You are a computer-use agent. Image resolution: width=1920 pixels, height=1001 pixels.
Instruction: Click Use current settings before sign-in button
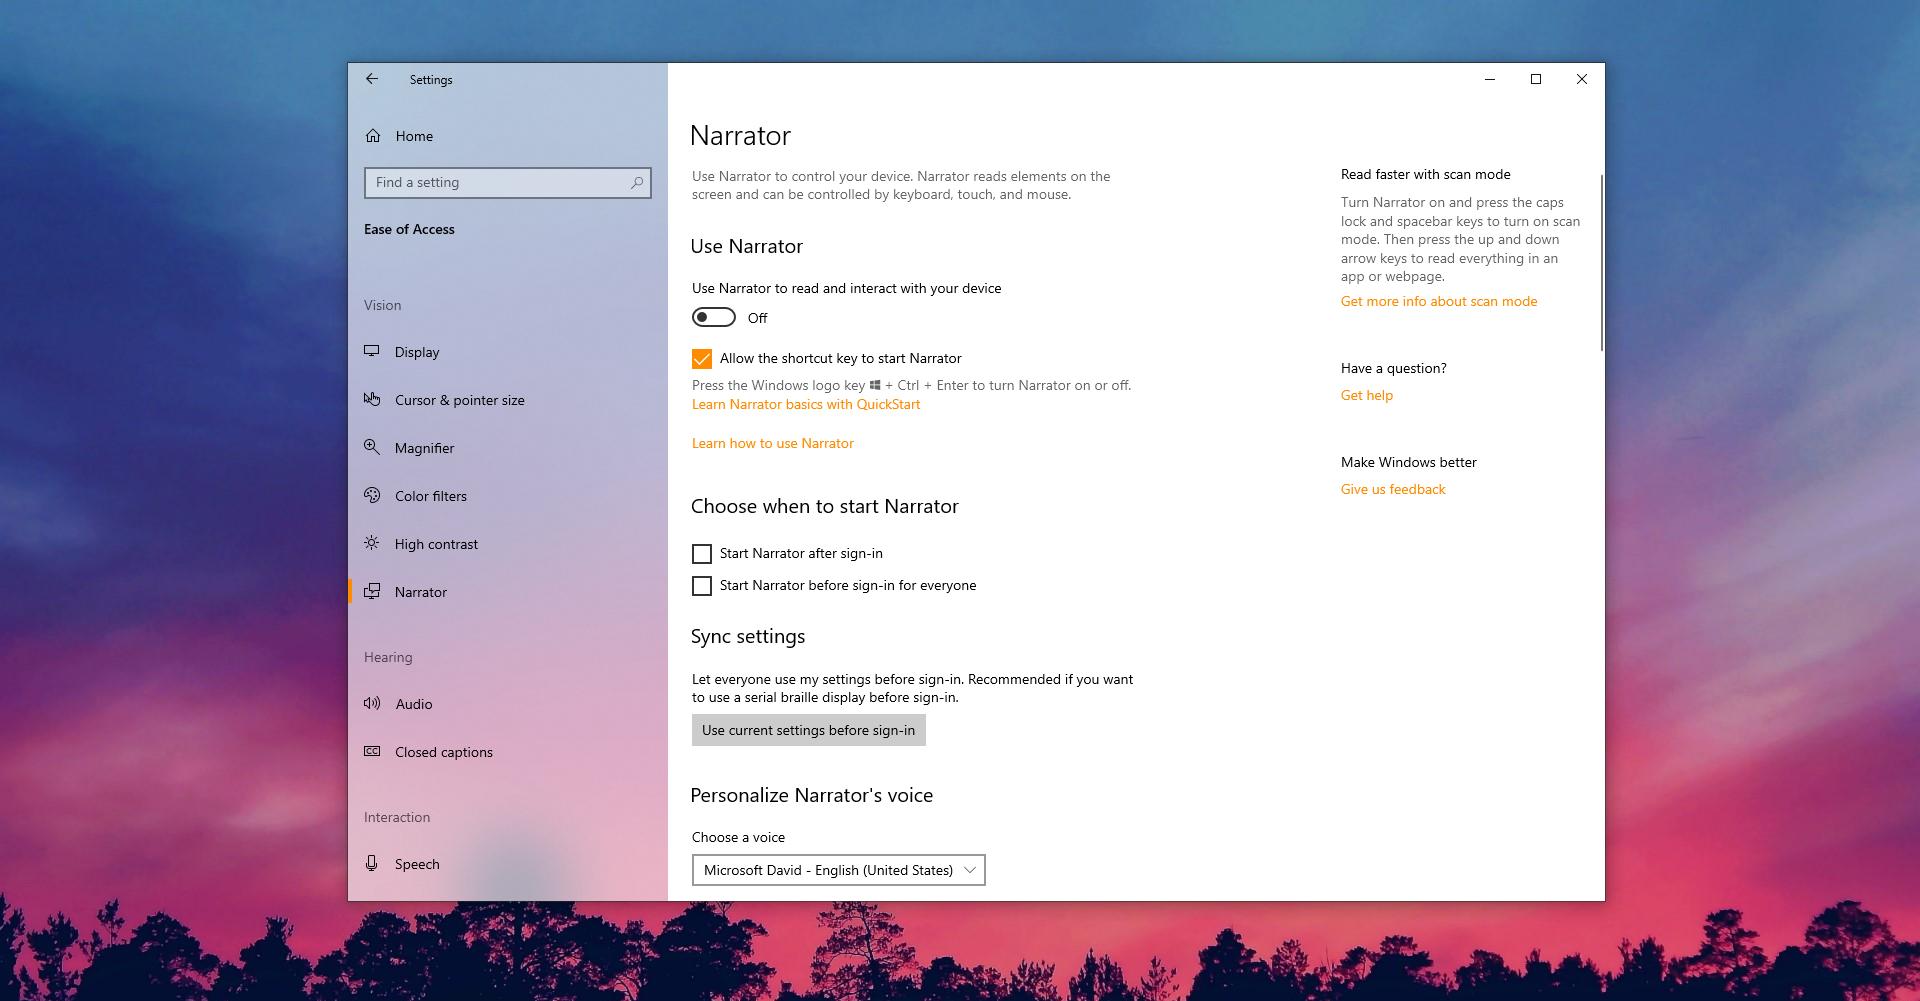pyautogui.click(x=809, y=730)
